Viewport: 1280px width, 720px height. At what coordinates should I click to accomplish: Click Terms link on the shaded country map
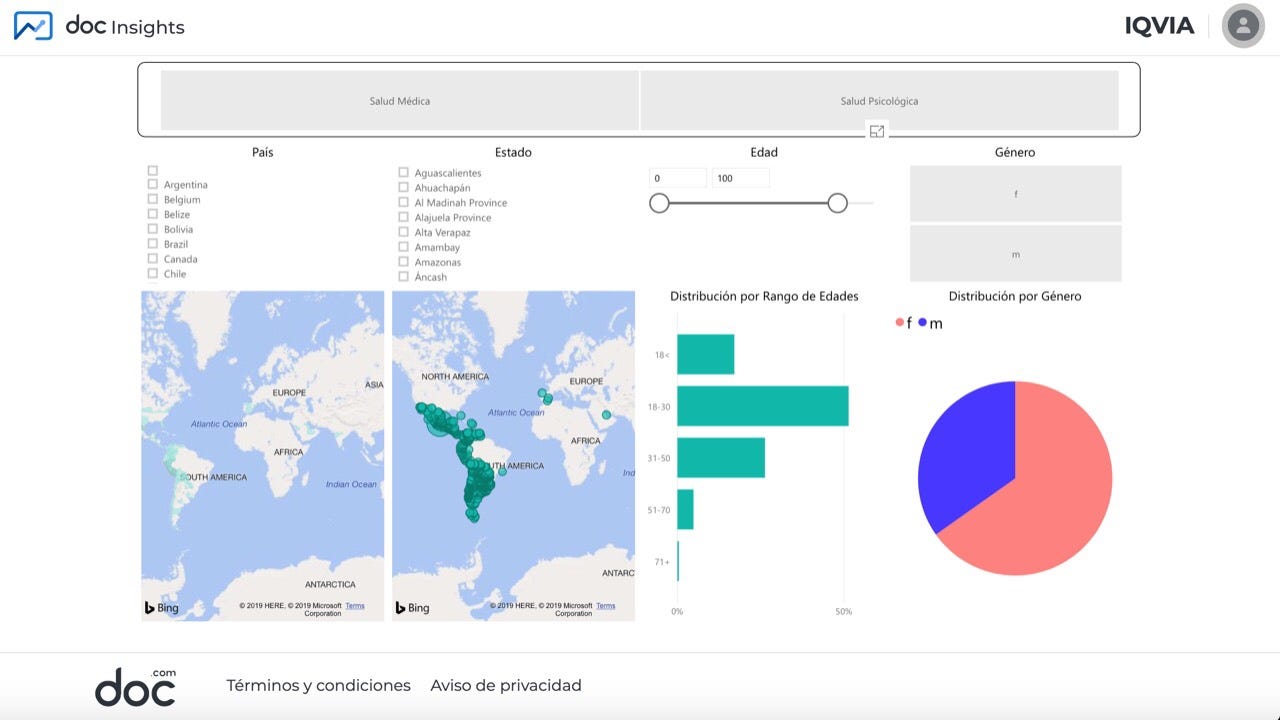355,606
